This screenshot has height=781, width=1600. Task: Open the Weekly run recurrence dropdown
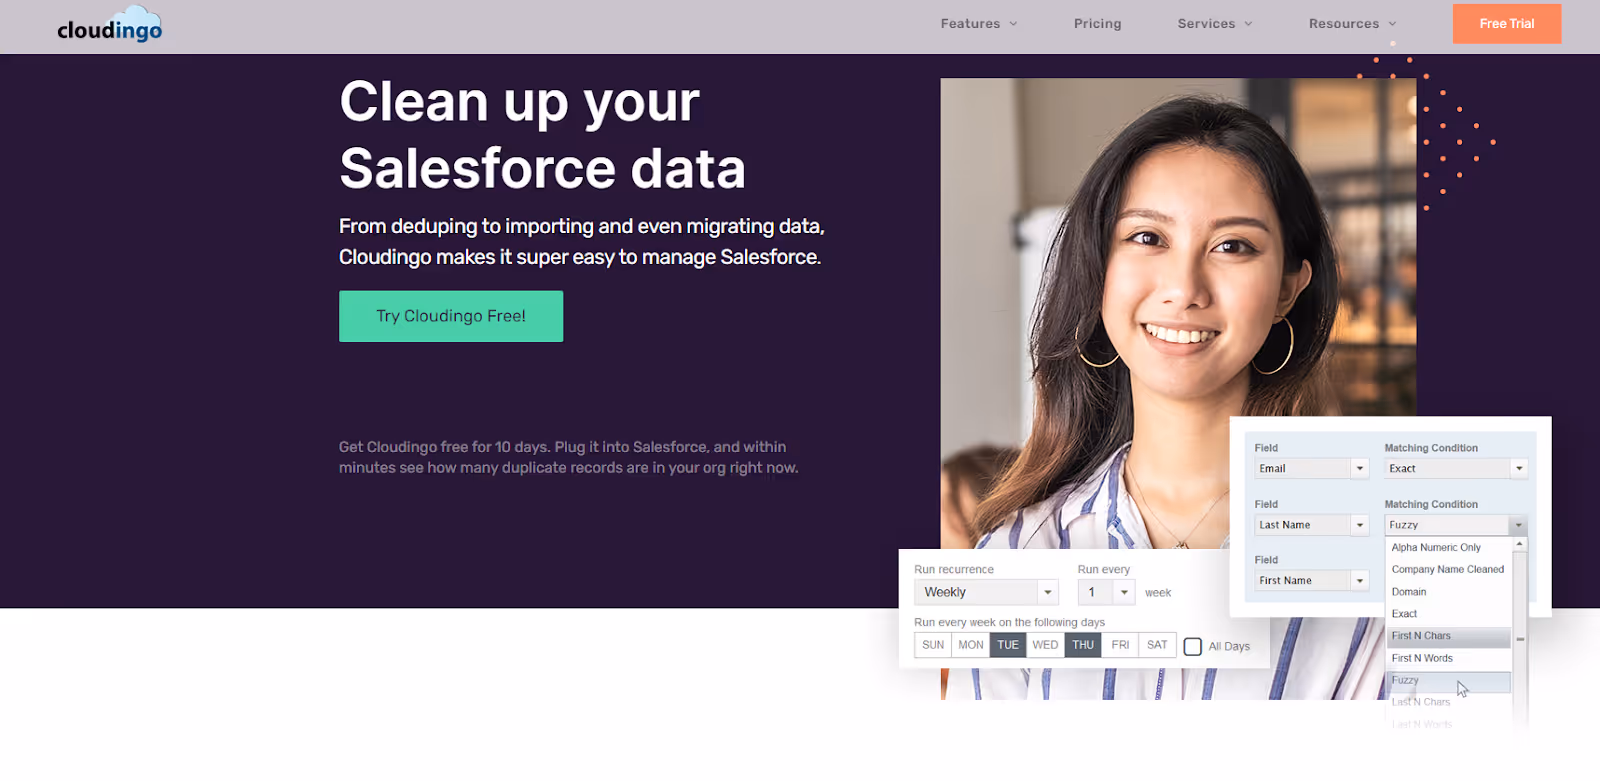pyautogui.click(x=986, y=592)
